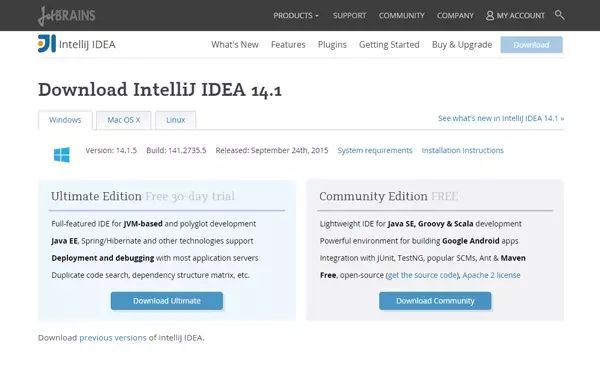Click Download Community button
Screen dimensions: 600x379
[x=435, y=301]
